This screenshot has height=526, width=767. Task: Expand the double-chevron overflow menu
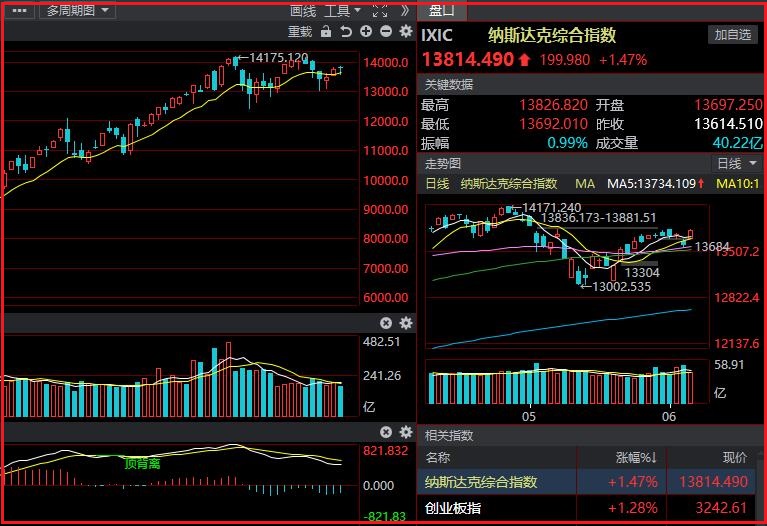pos(405,10)
